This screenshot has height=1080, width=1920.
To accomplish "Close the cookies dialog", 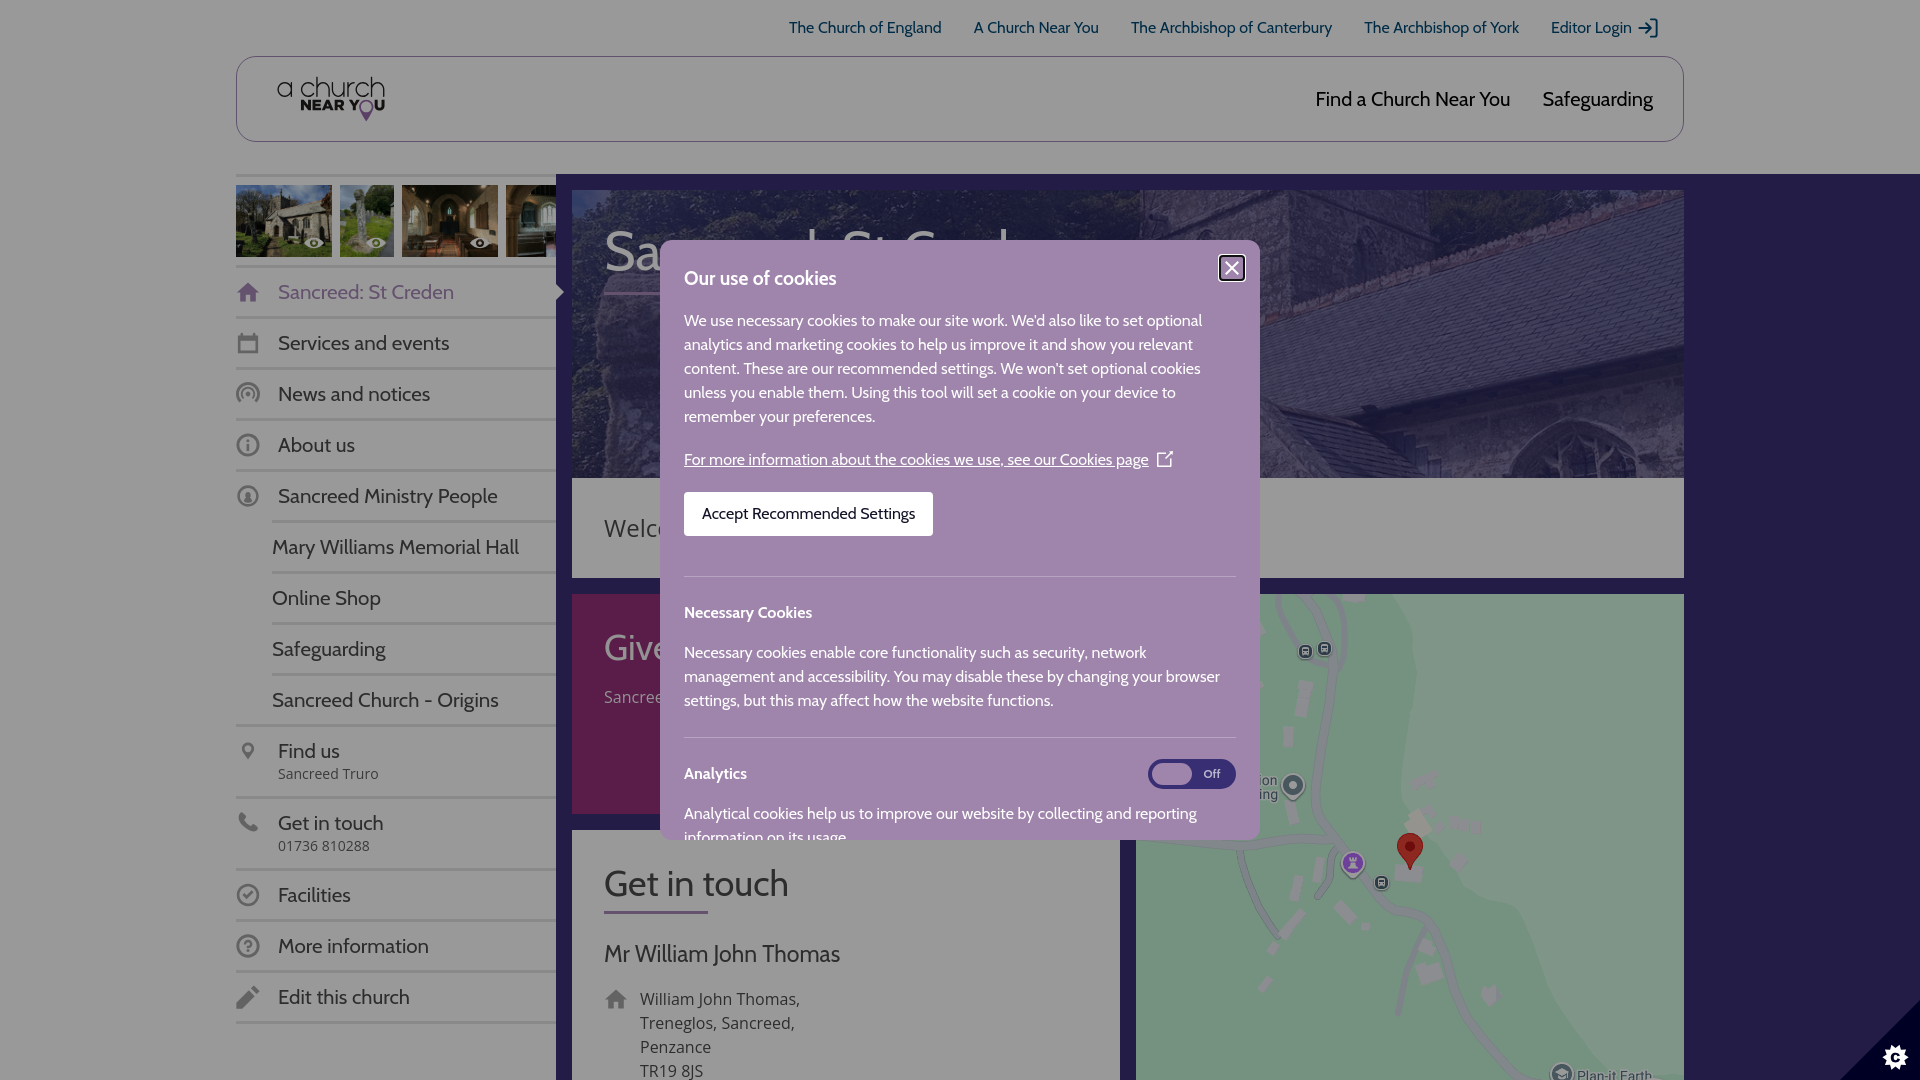I will coord(1231,268).
